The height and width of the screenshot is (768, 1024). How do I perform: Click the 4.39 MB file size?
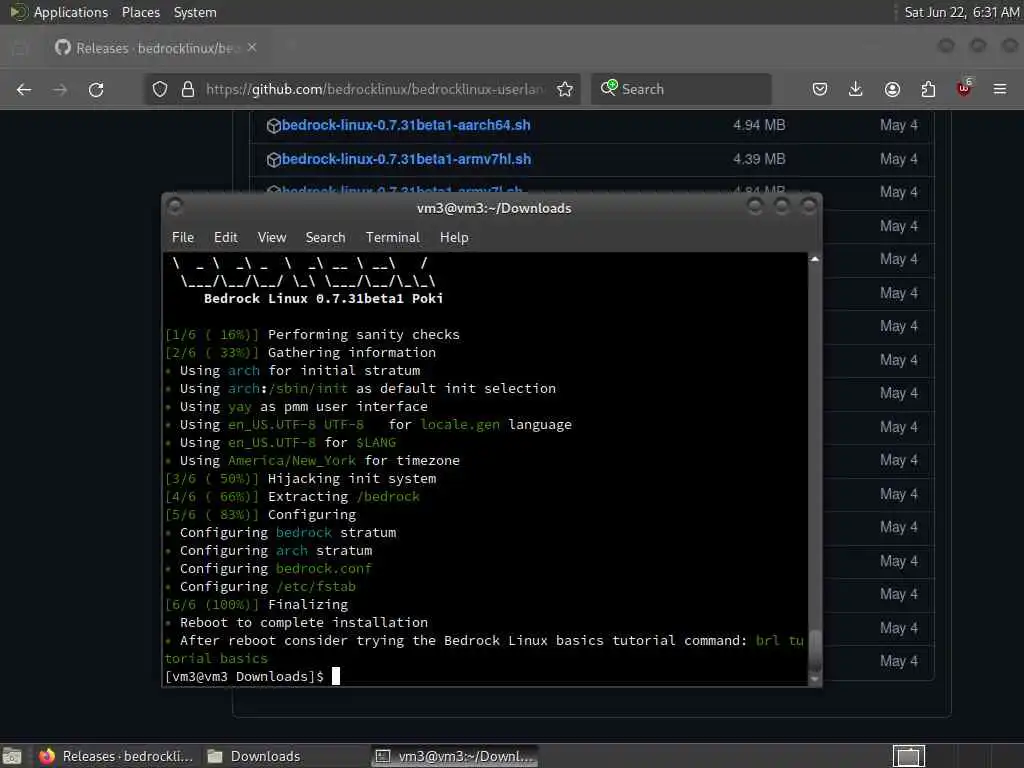[x=759, y=159]
